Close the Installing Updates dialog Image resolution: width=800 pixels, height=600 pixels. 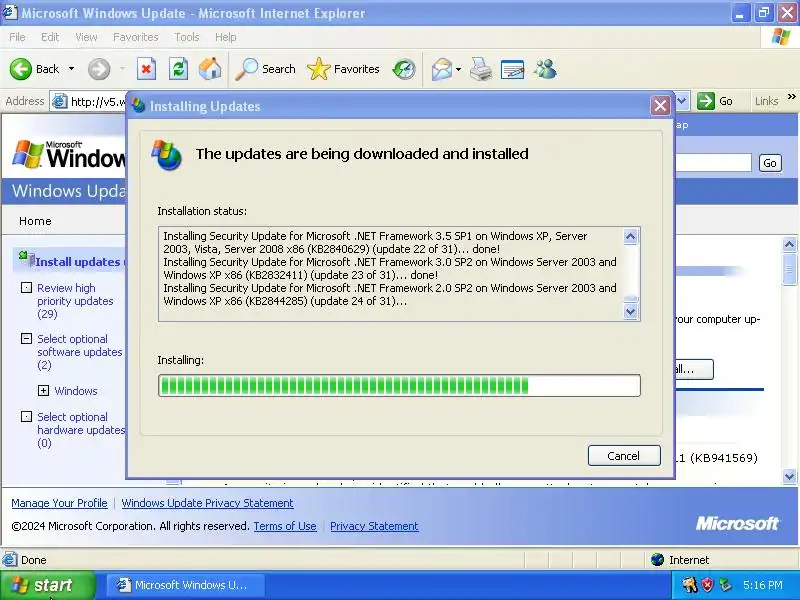click(660, 106)
